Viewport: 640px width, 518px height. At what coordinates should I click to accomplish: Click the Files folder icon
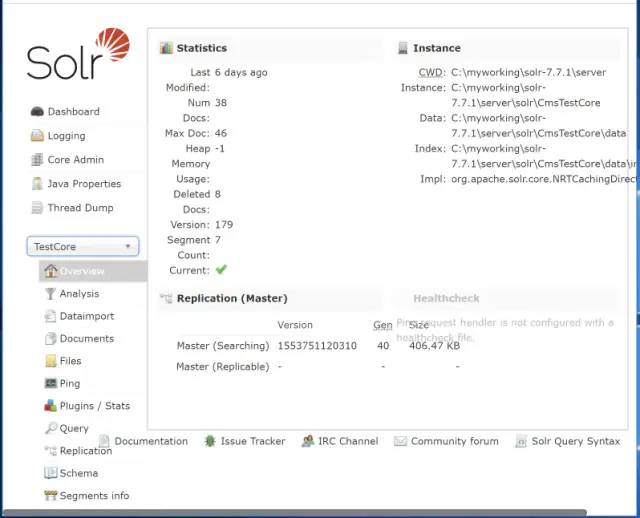[x=51, y=361]
